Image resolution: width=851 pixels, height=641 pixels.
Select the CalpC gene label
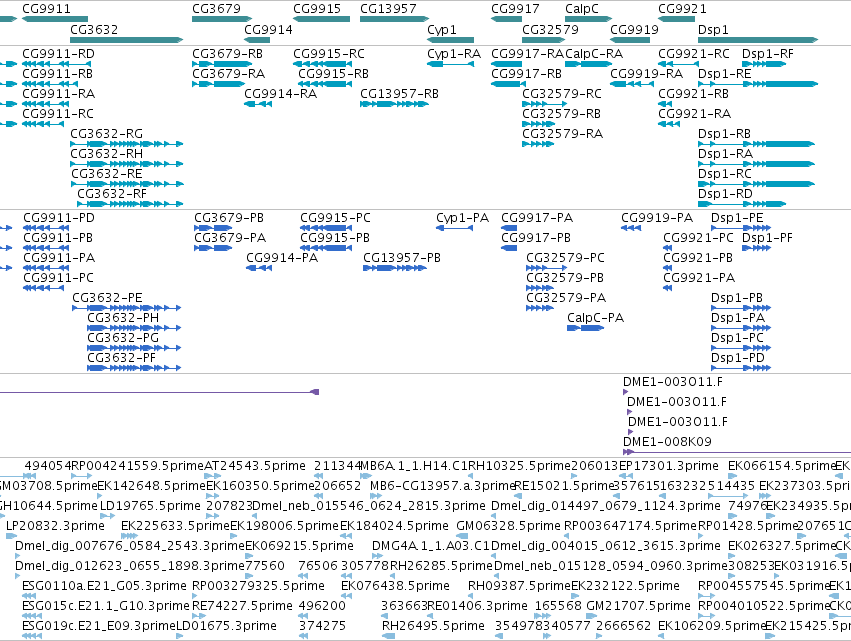click(582, 9)
